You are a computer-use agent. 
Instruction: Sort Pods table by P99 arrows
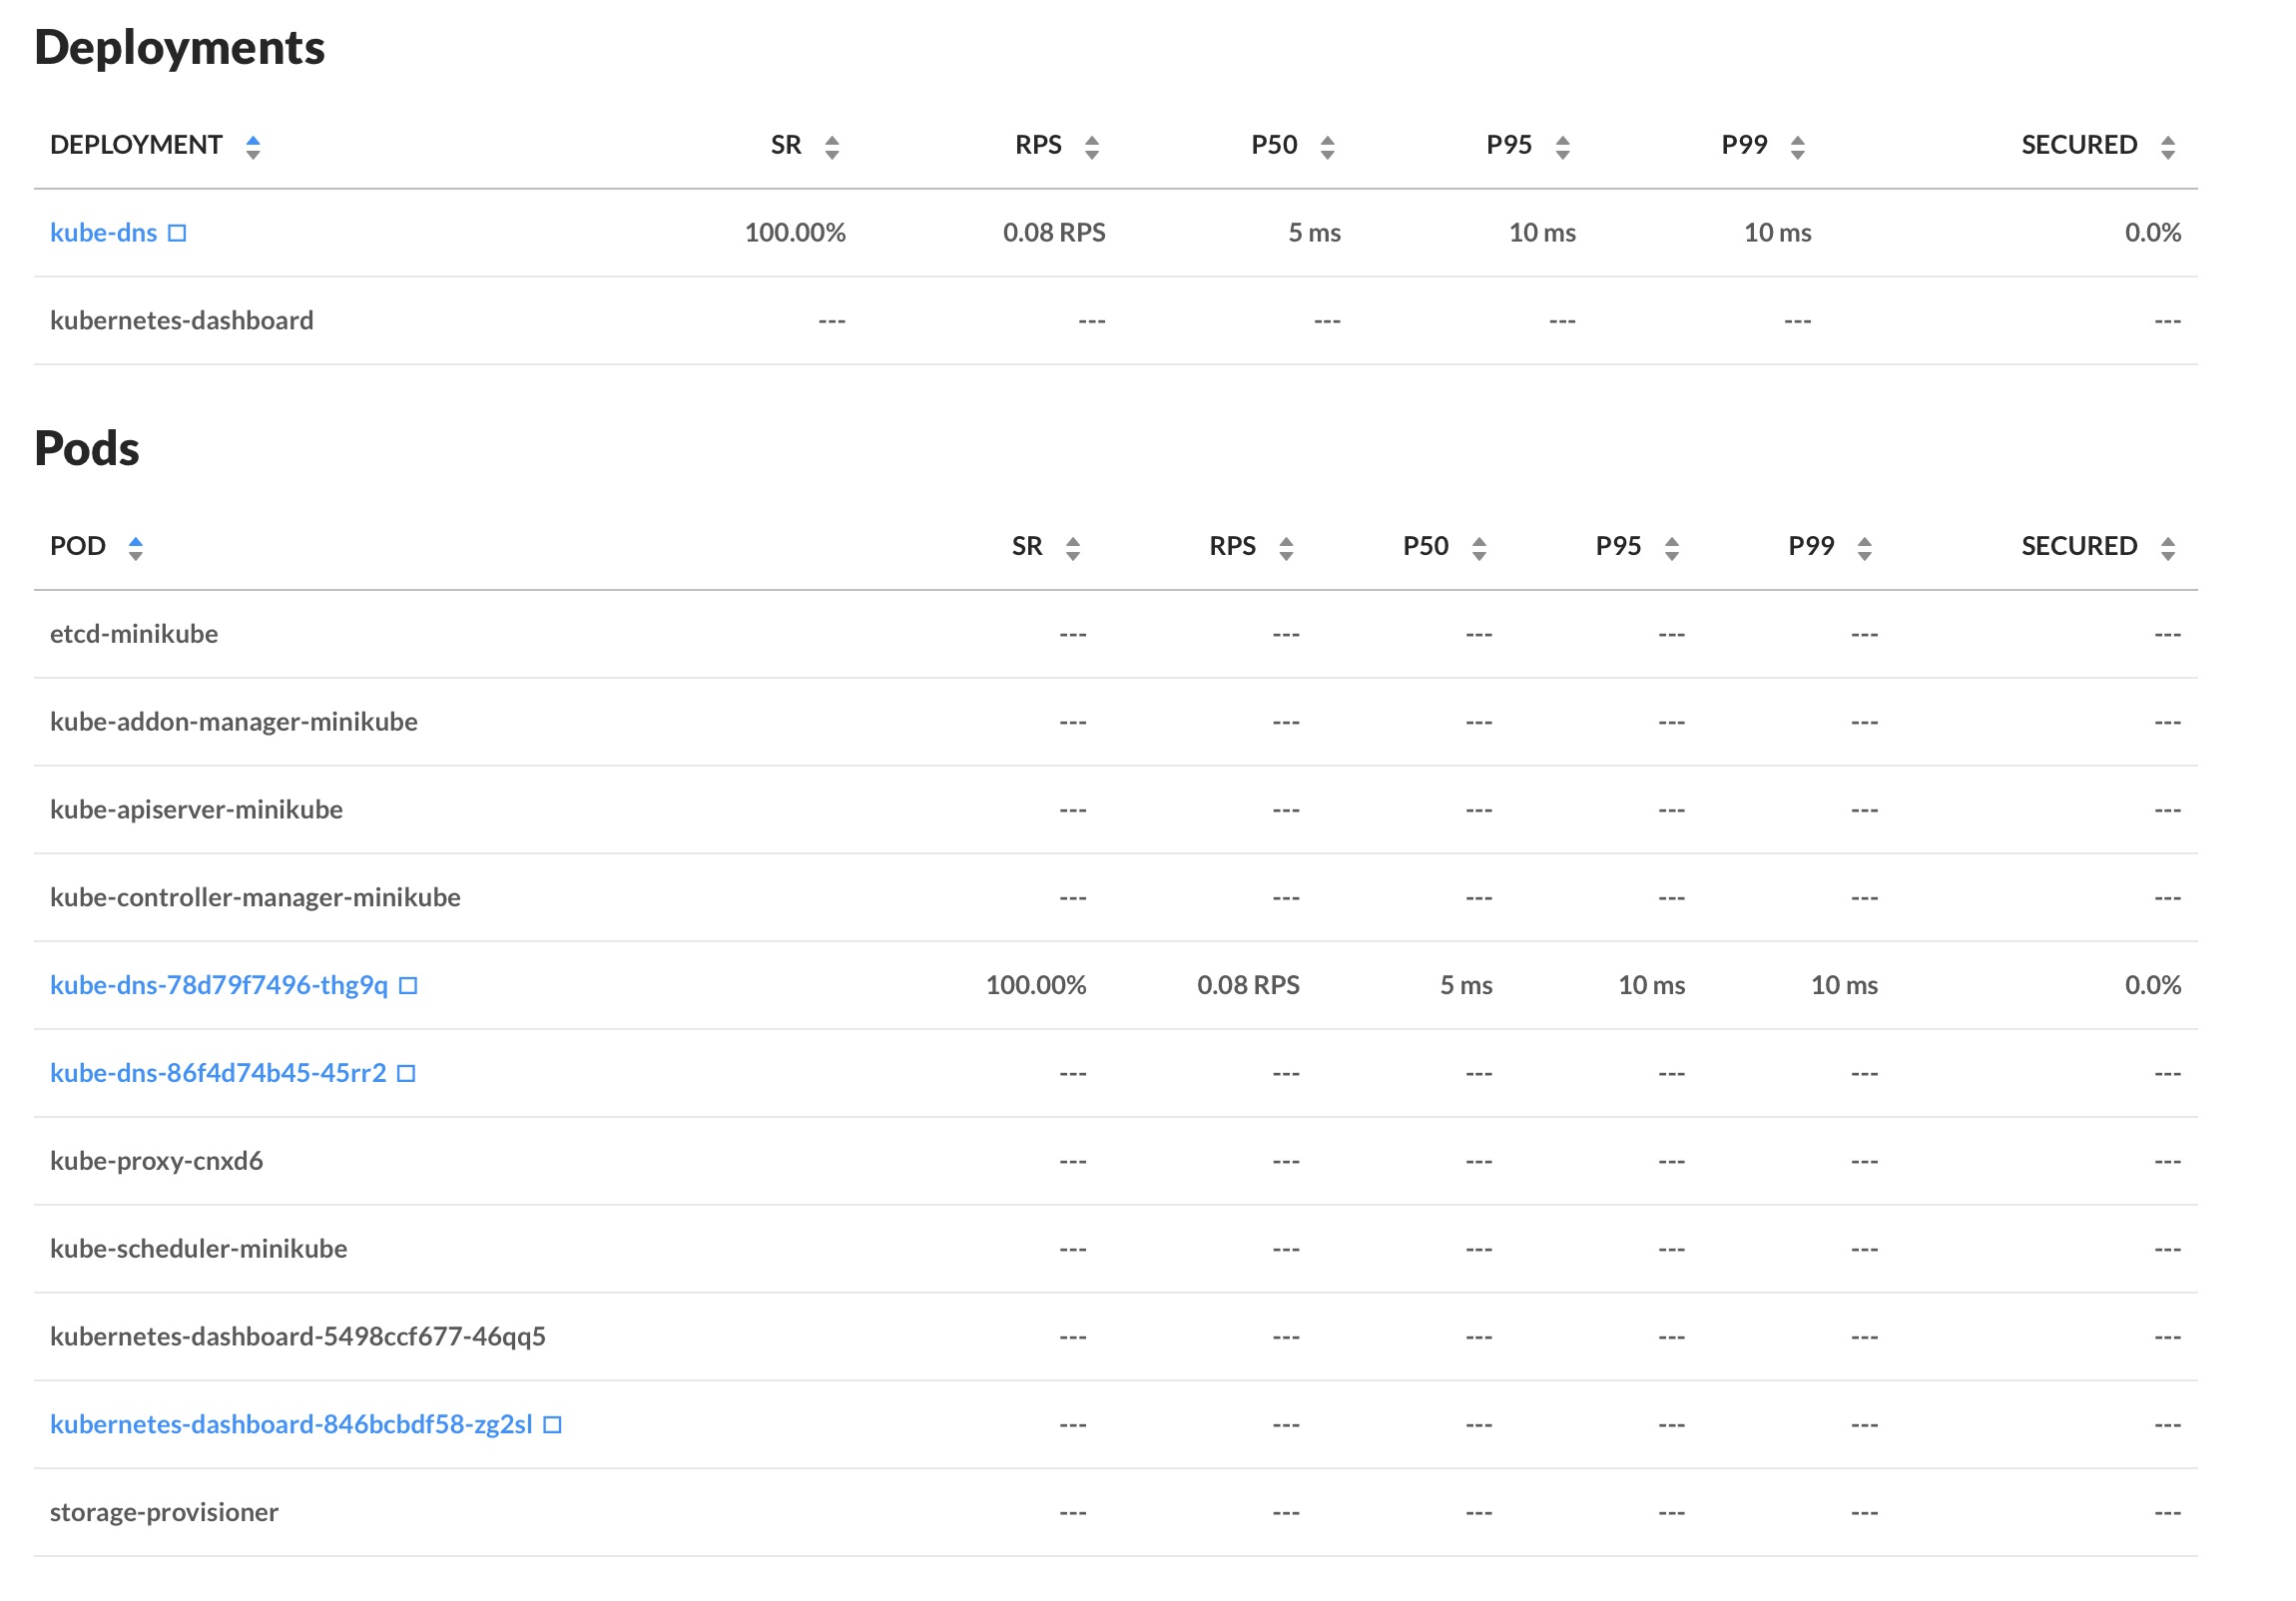click(1864, 548)
